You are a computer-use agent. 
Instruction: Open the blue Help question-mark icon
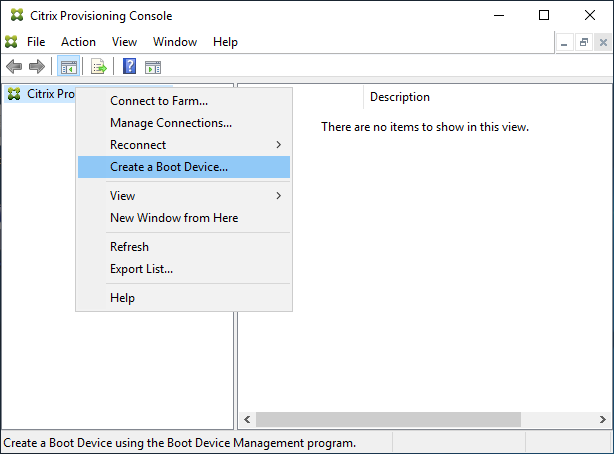point(130,66)
